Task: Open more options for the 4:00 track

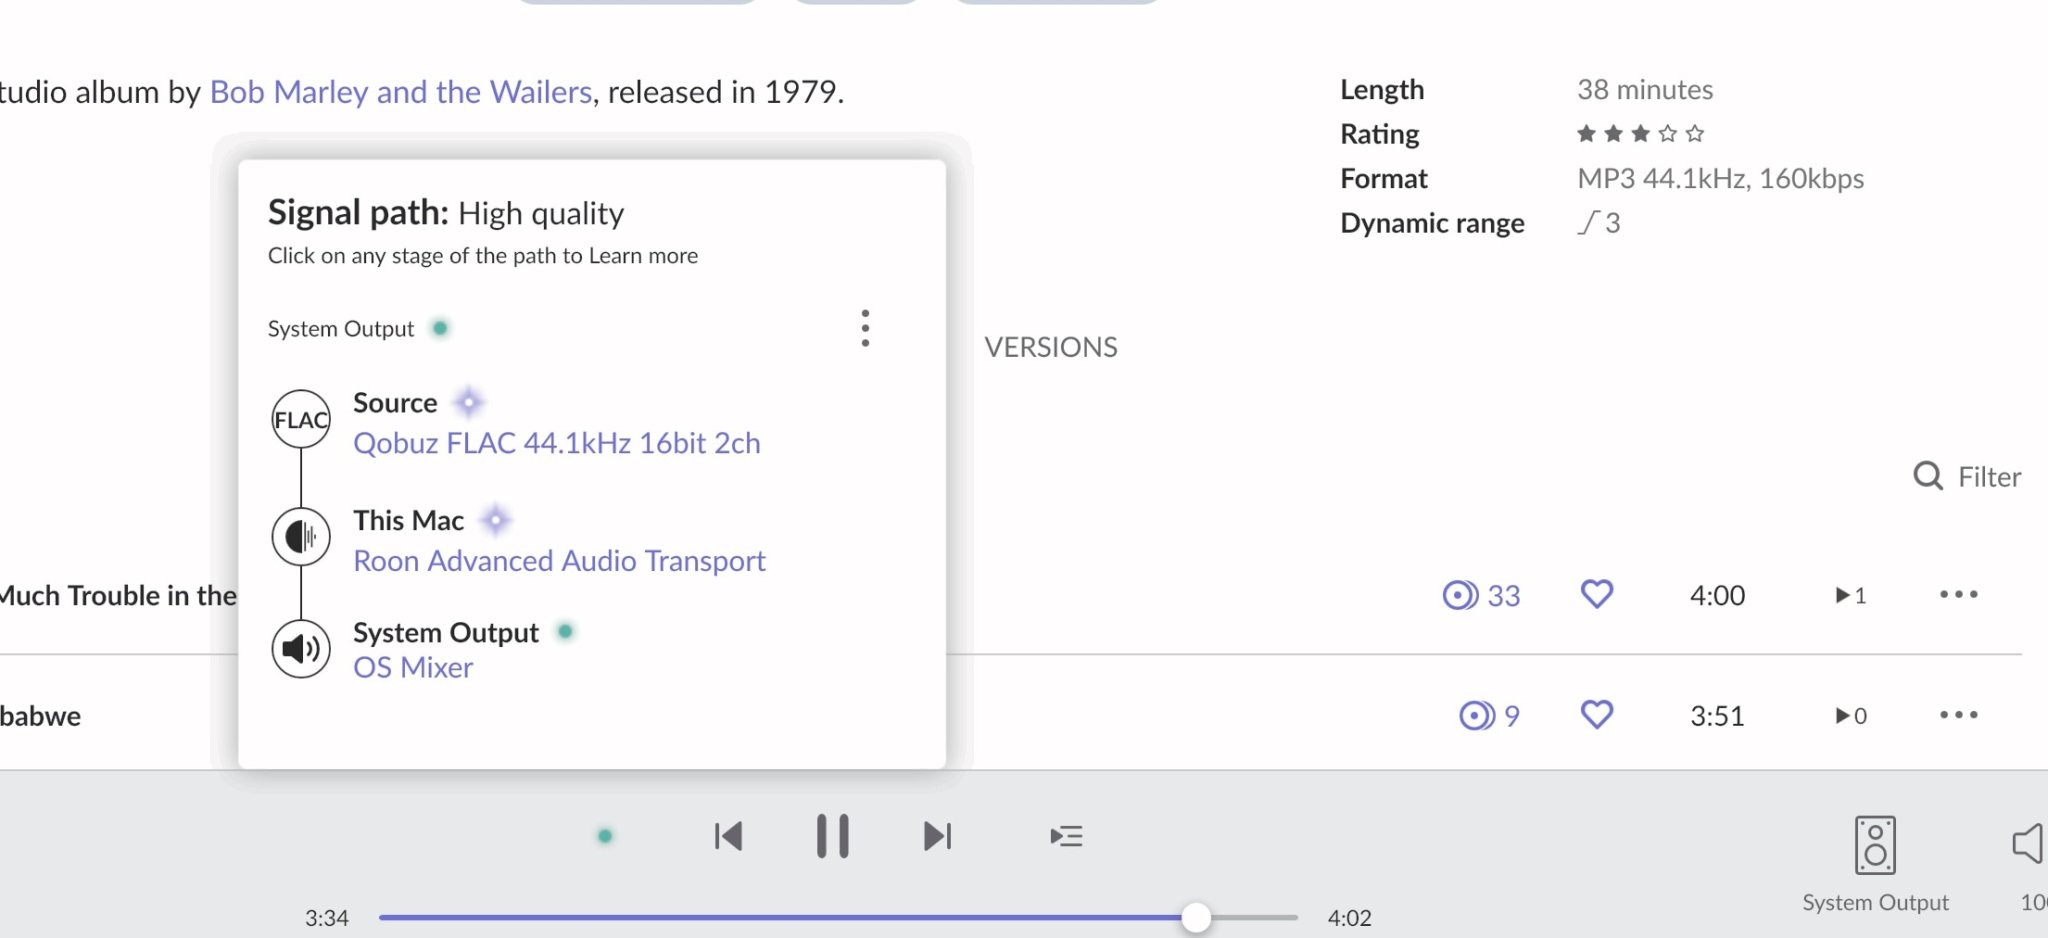Action: pyautogui.click(x=1958, y=594)
